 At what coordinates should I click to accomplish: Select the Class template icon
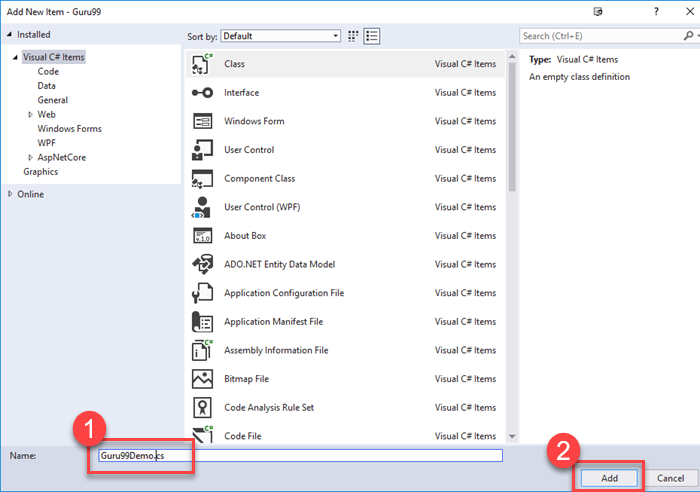[202, 64]
